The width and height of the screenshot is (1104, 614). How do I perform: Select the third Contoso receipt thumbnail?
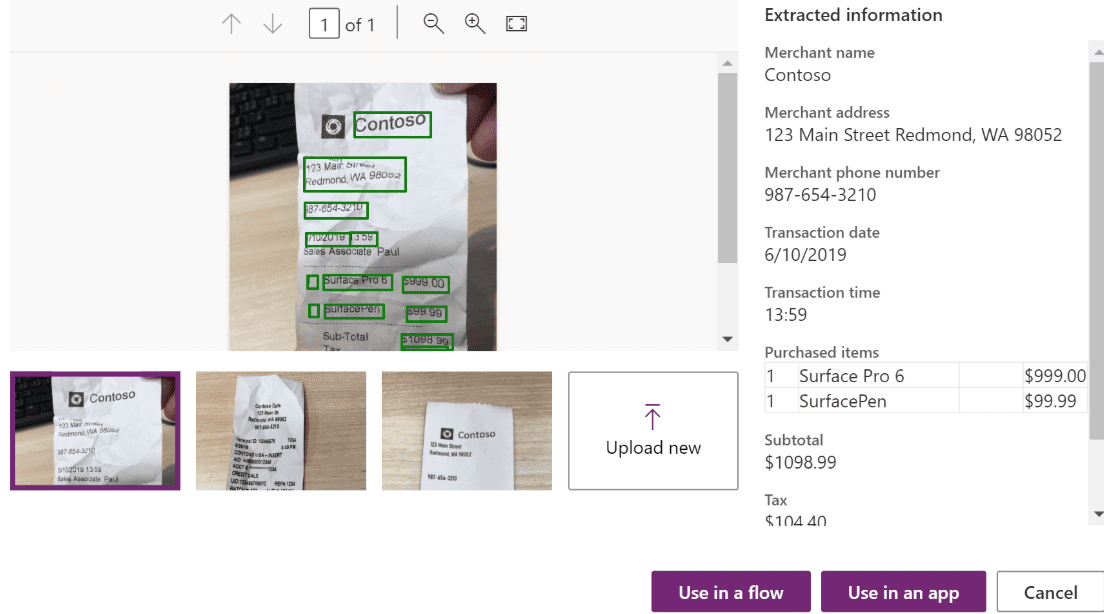point(467,430)
